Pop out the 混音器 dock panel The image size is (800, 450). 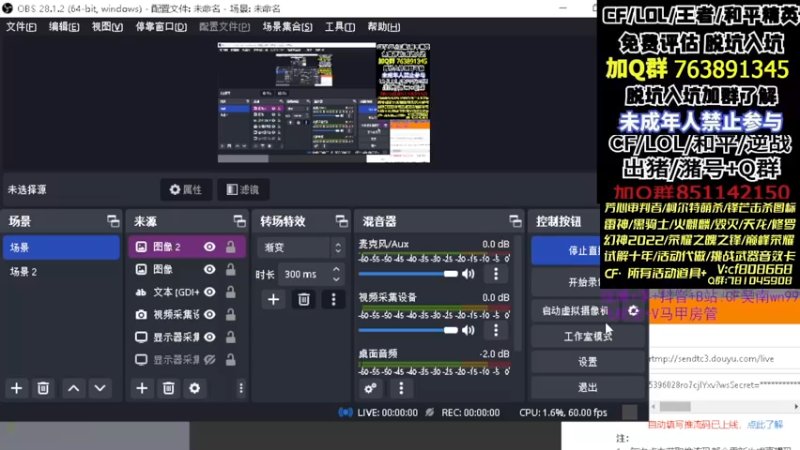tap(515, 221)
